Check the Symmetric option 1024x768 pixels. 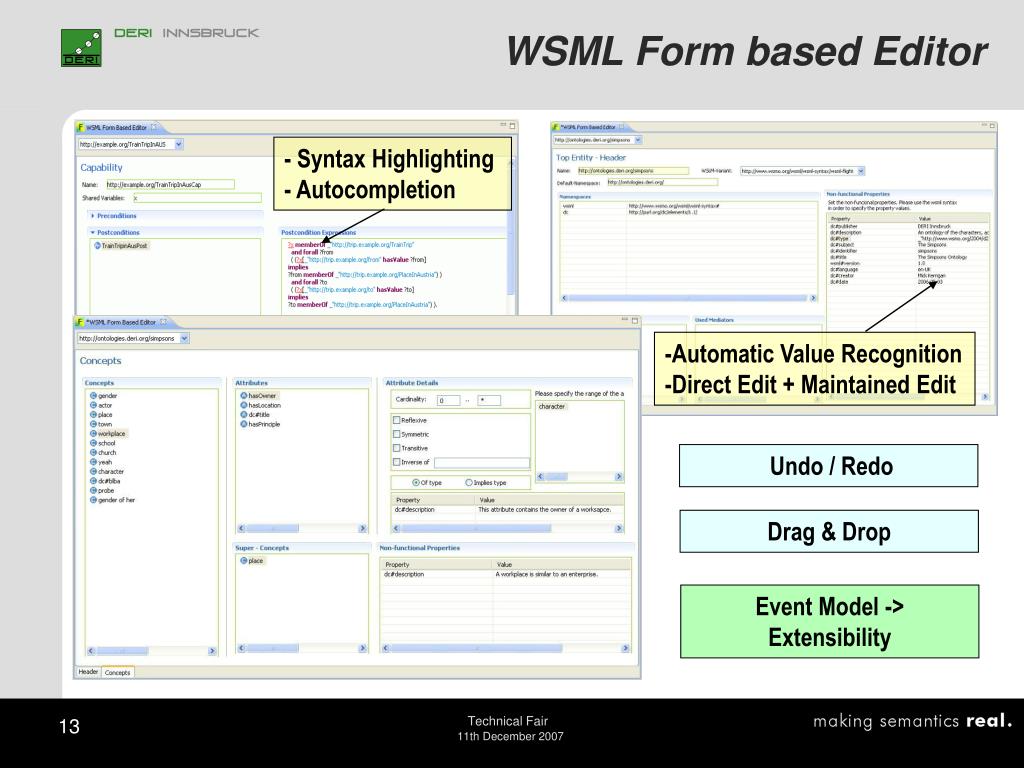tap(396, 435)
